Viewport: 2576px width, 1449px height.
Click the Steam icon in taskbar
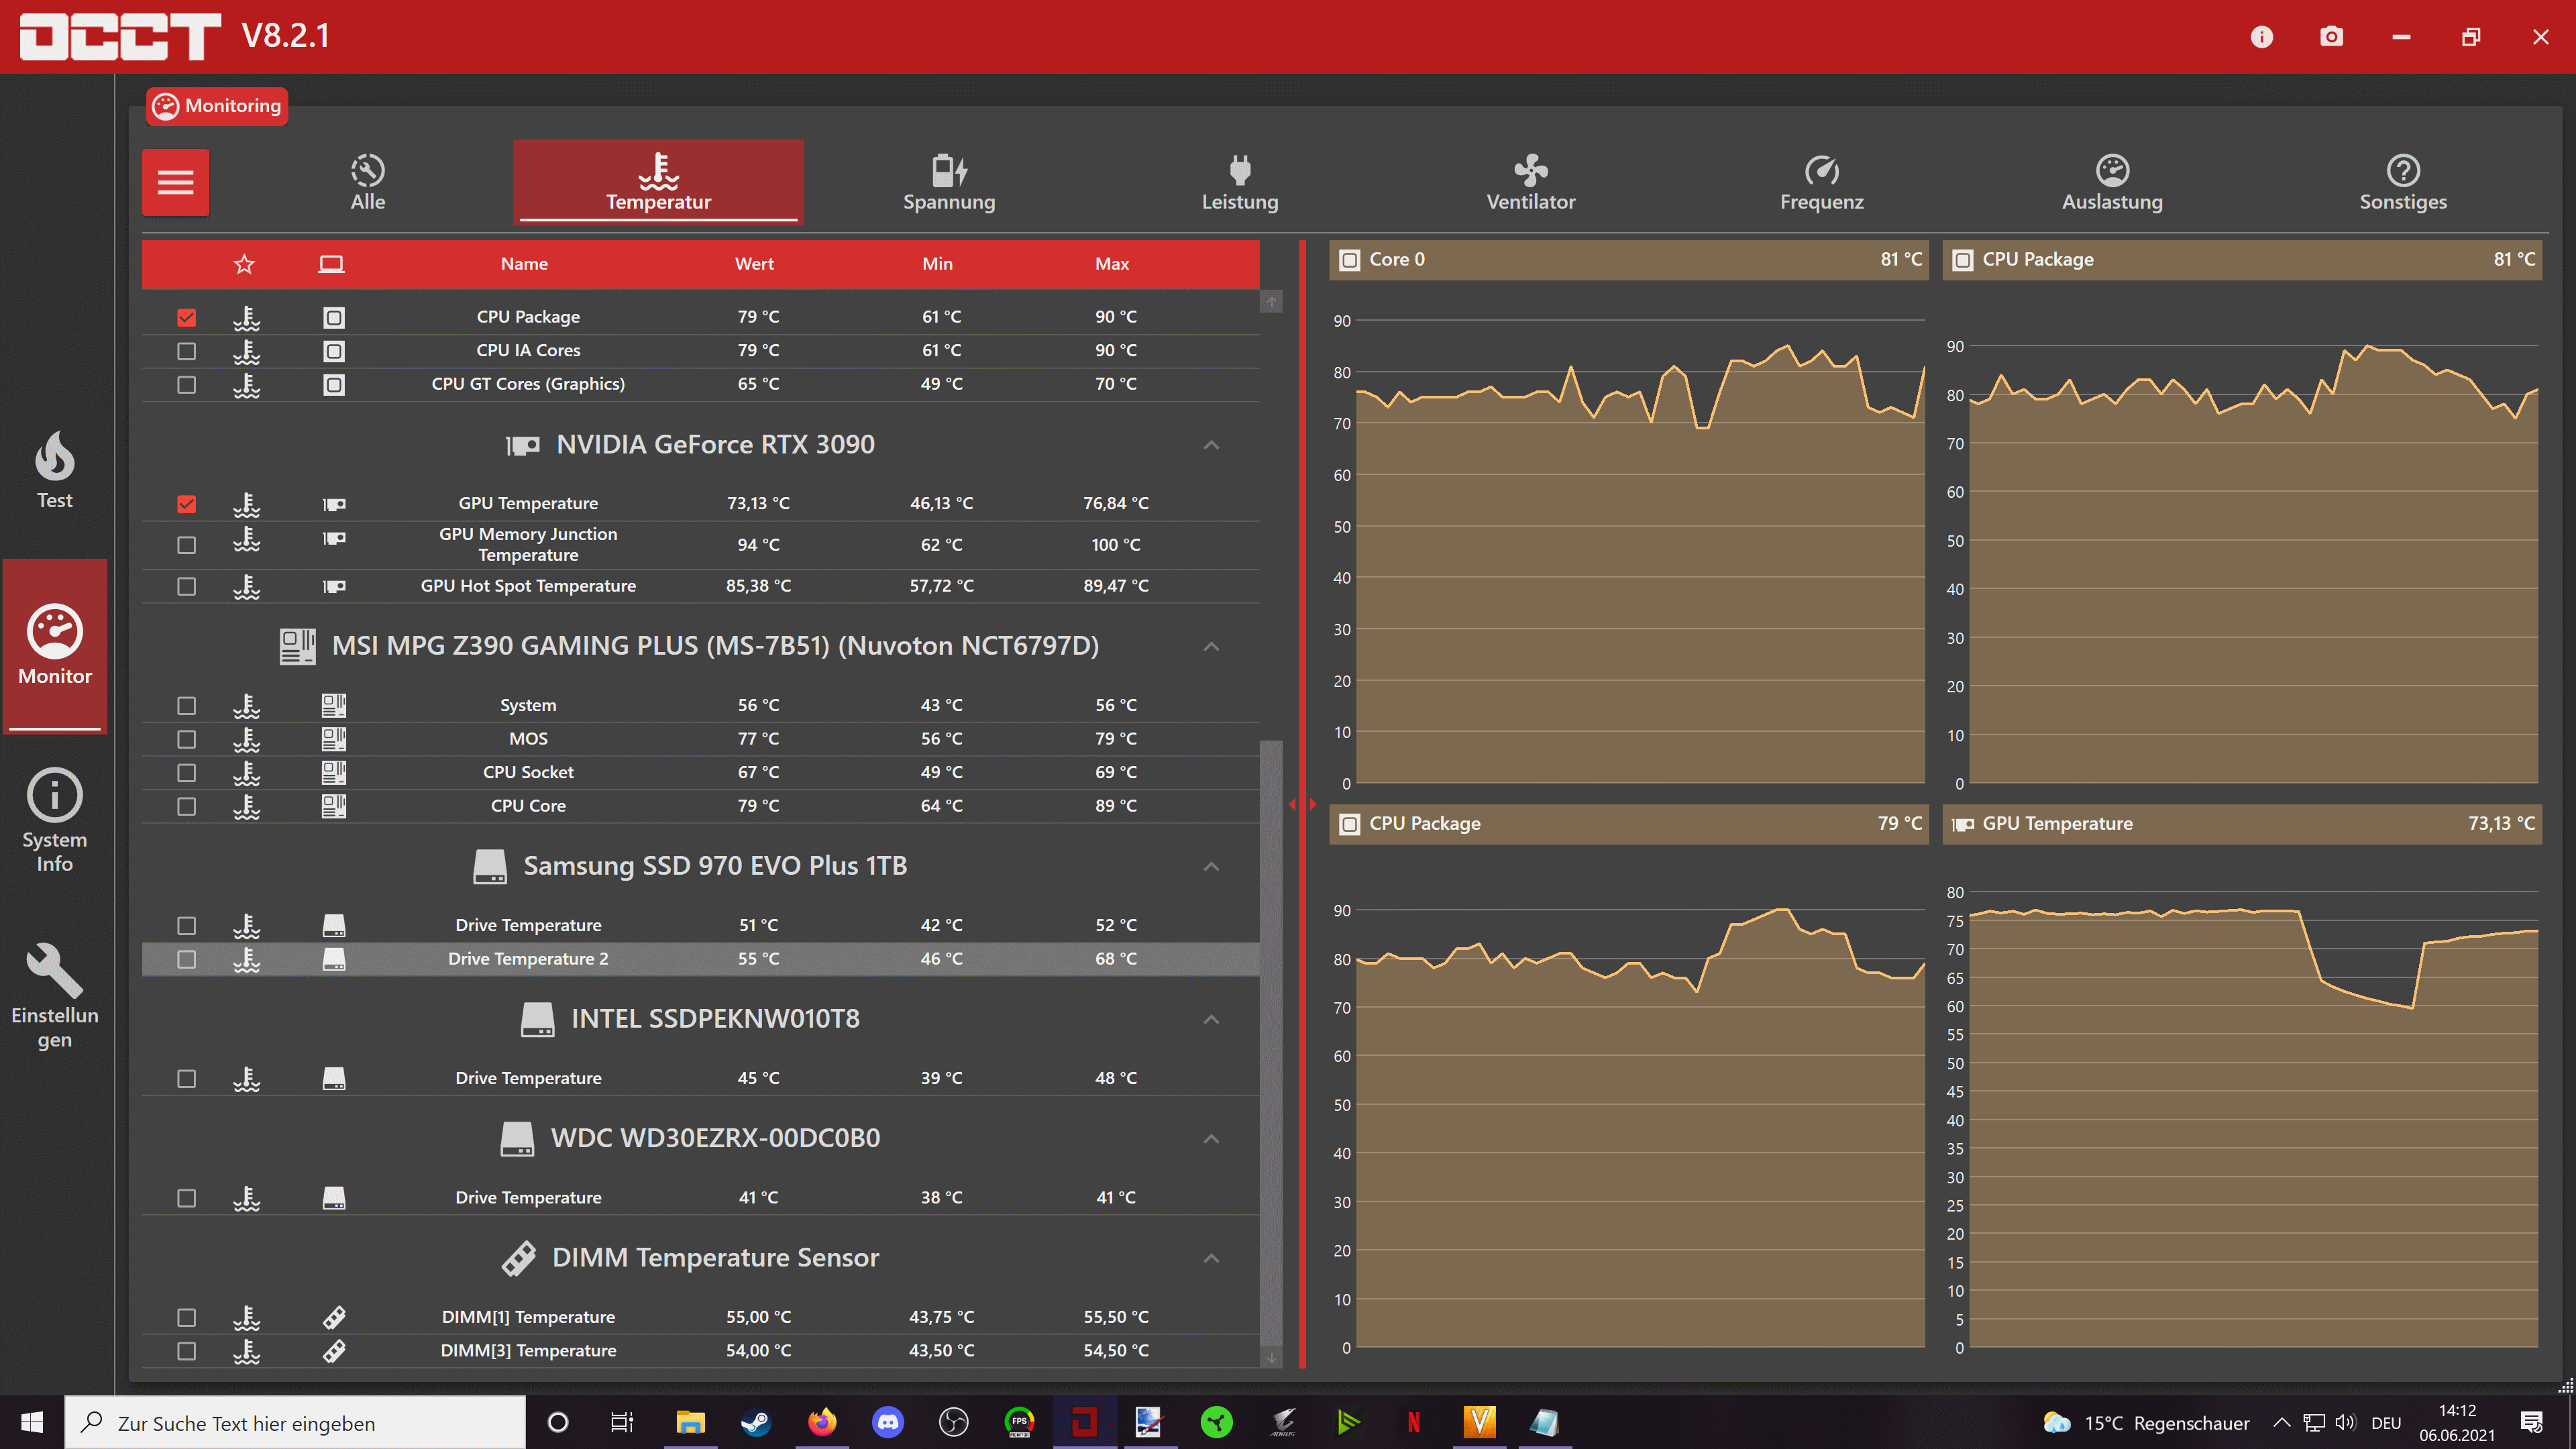(755, 1422)
